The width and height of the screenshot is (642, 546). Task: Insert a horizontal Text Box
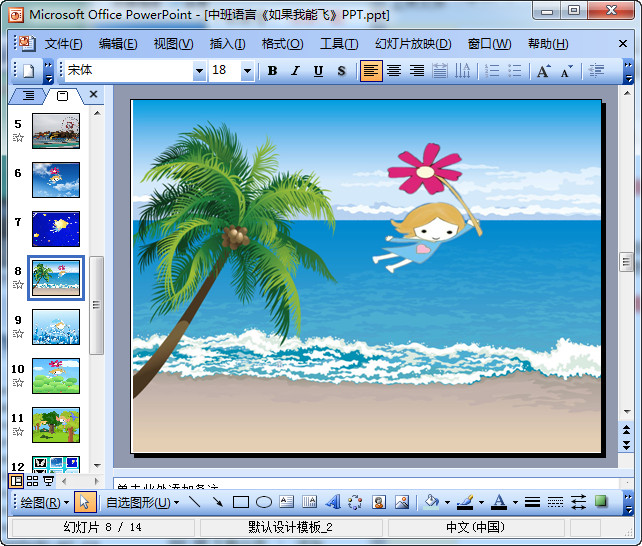287,502
